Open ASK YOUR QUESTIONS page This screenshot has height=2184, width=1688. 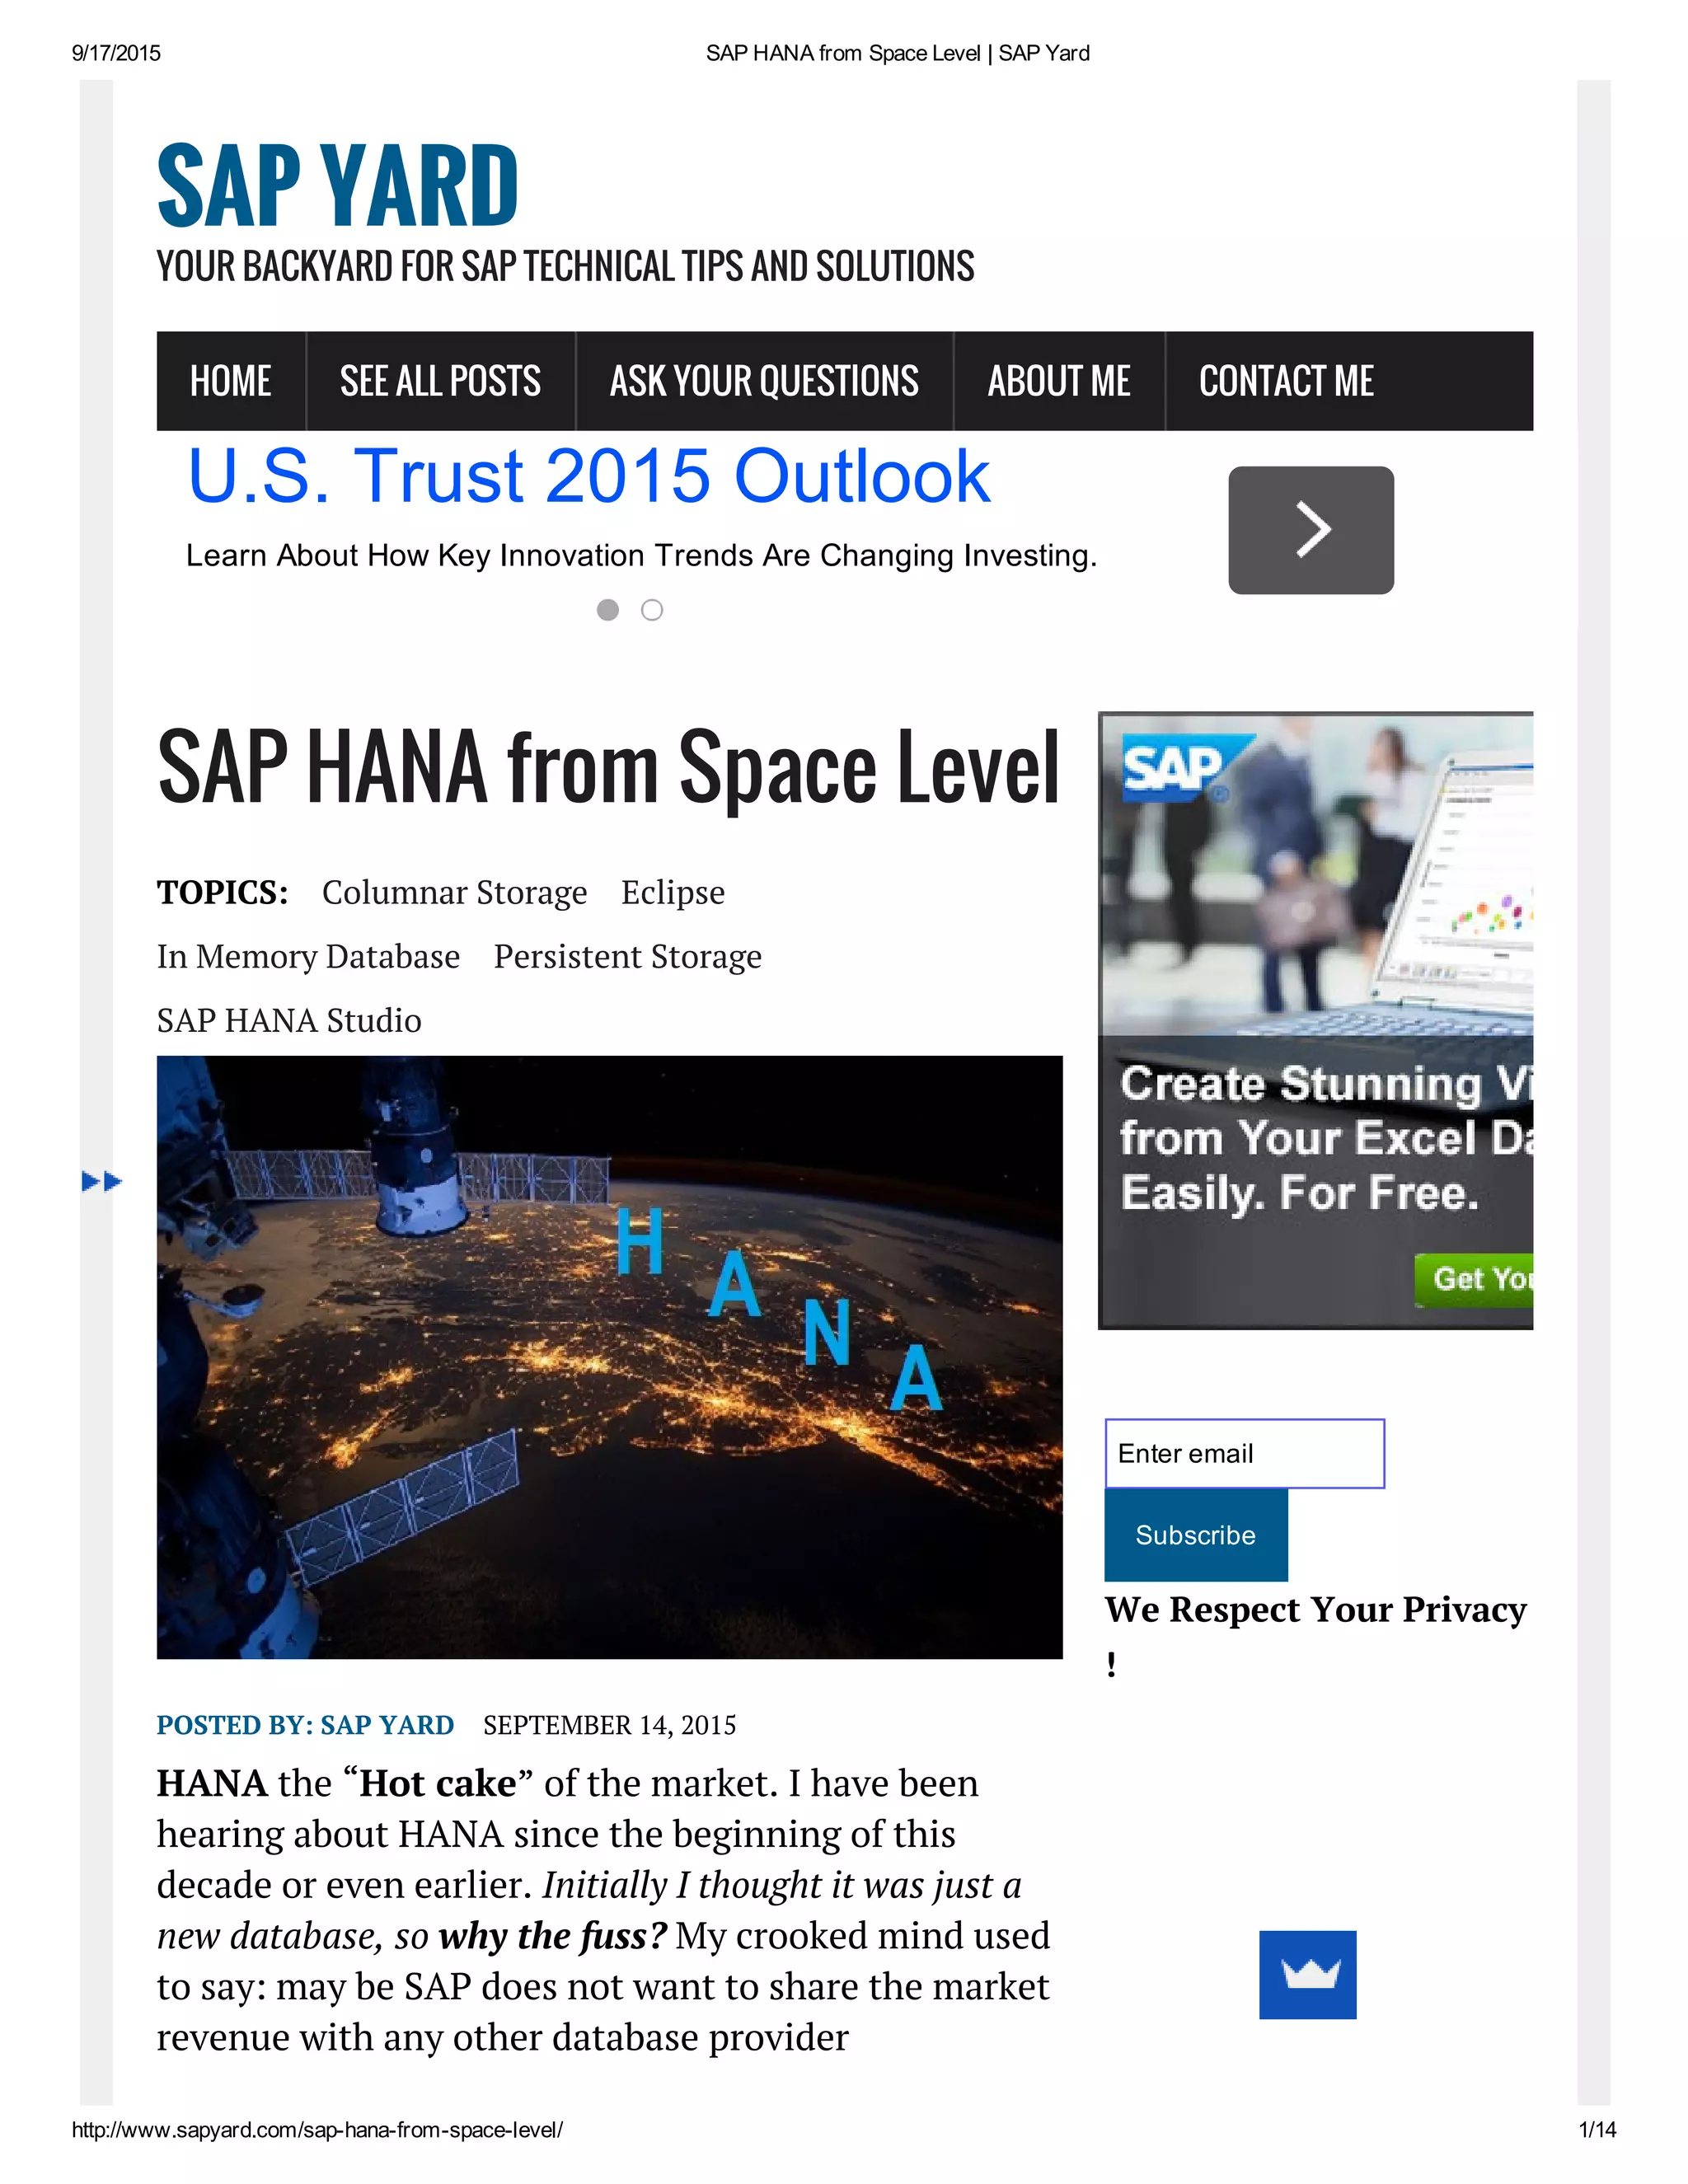[764, 381]
